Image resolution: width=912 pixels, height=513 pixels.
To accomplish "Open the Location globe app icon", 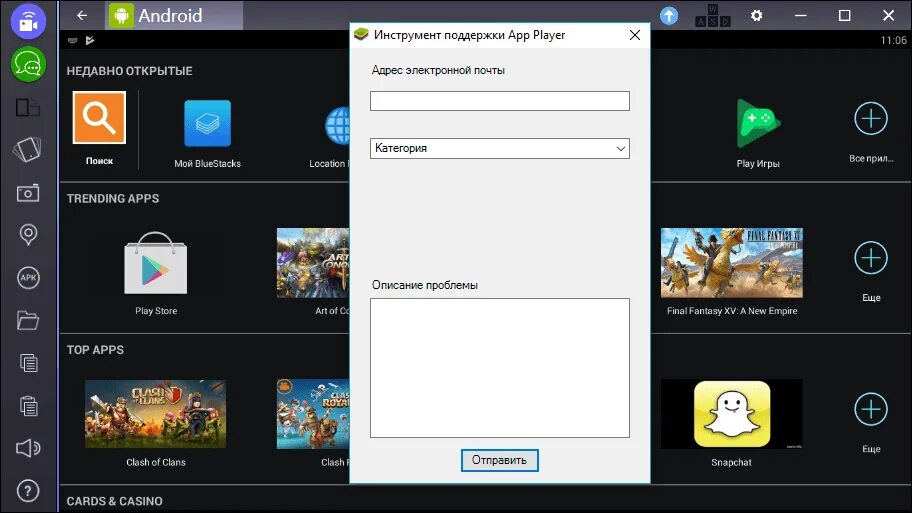I will [337, 126].
